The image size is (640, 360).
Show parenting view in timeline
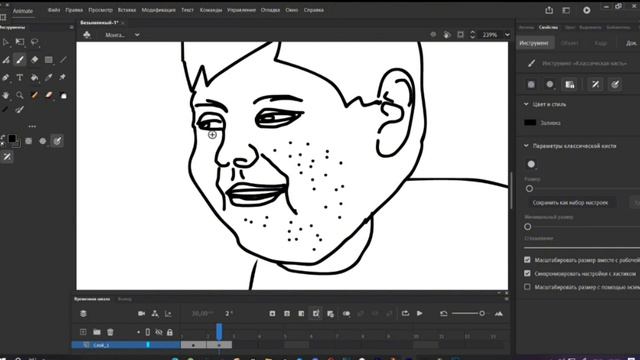click(x=155, y=313)
